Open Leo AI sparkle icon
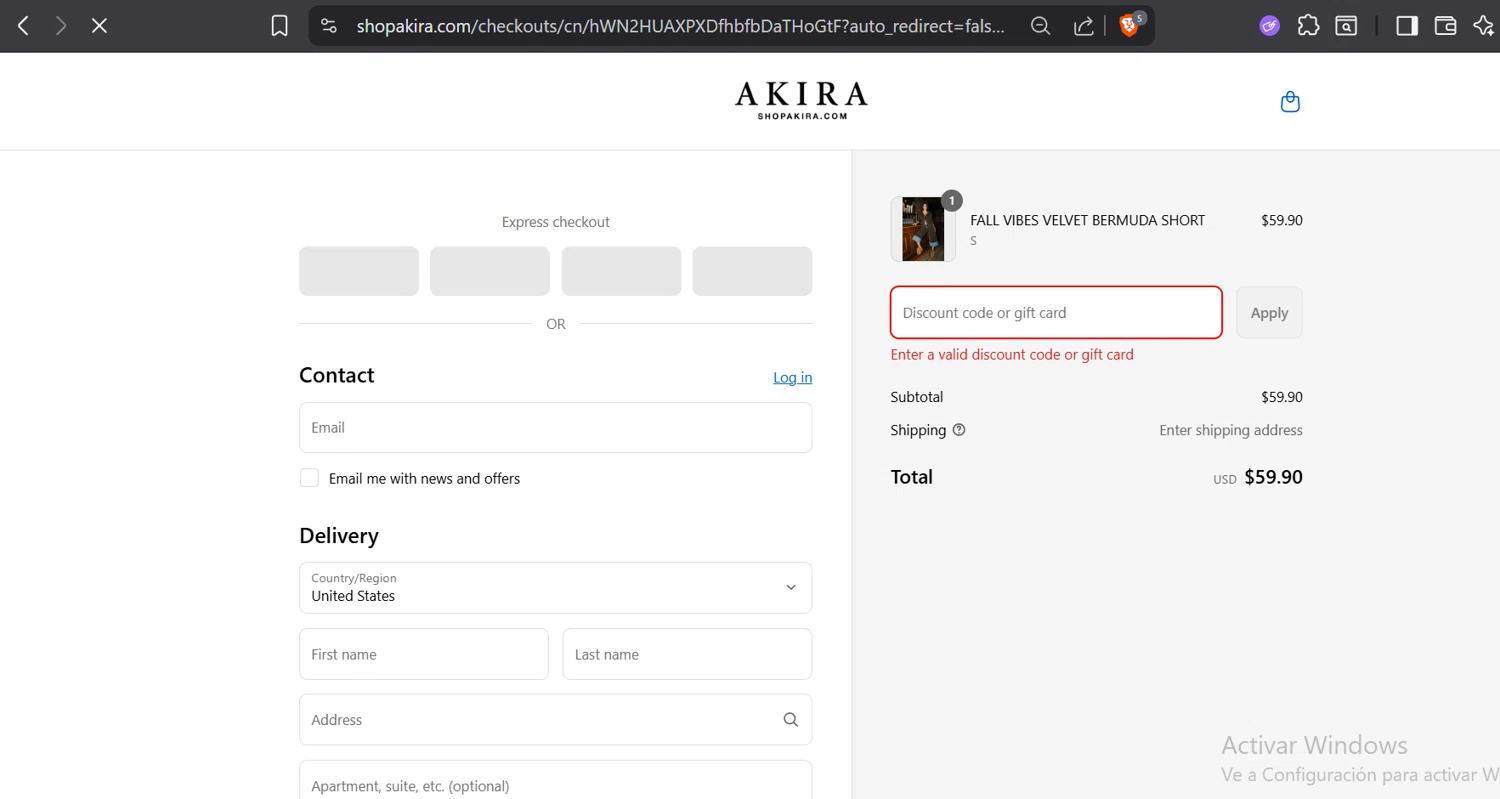This screenshot has width=1500, height=799. pos(1484,26)
